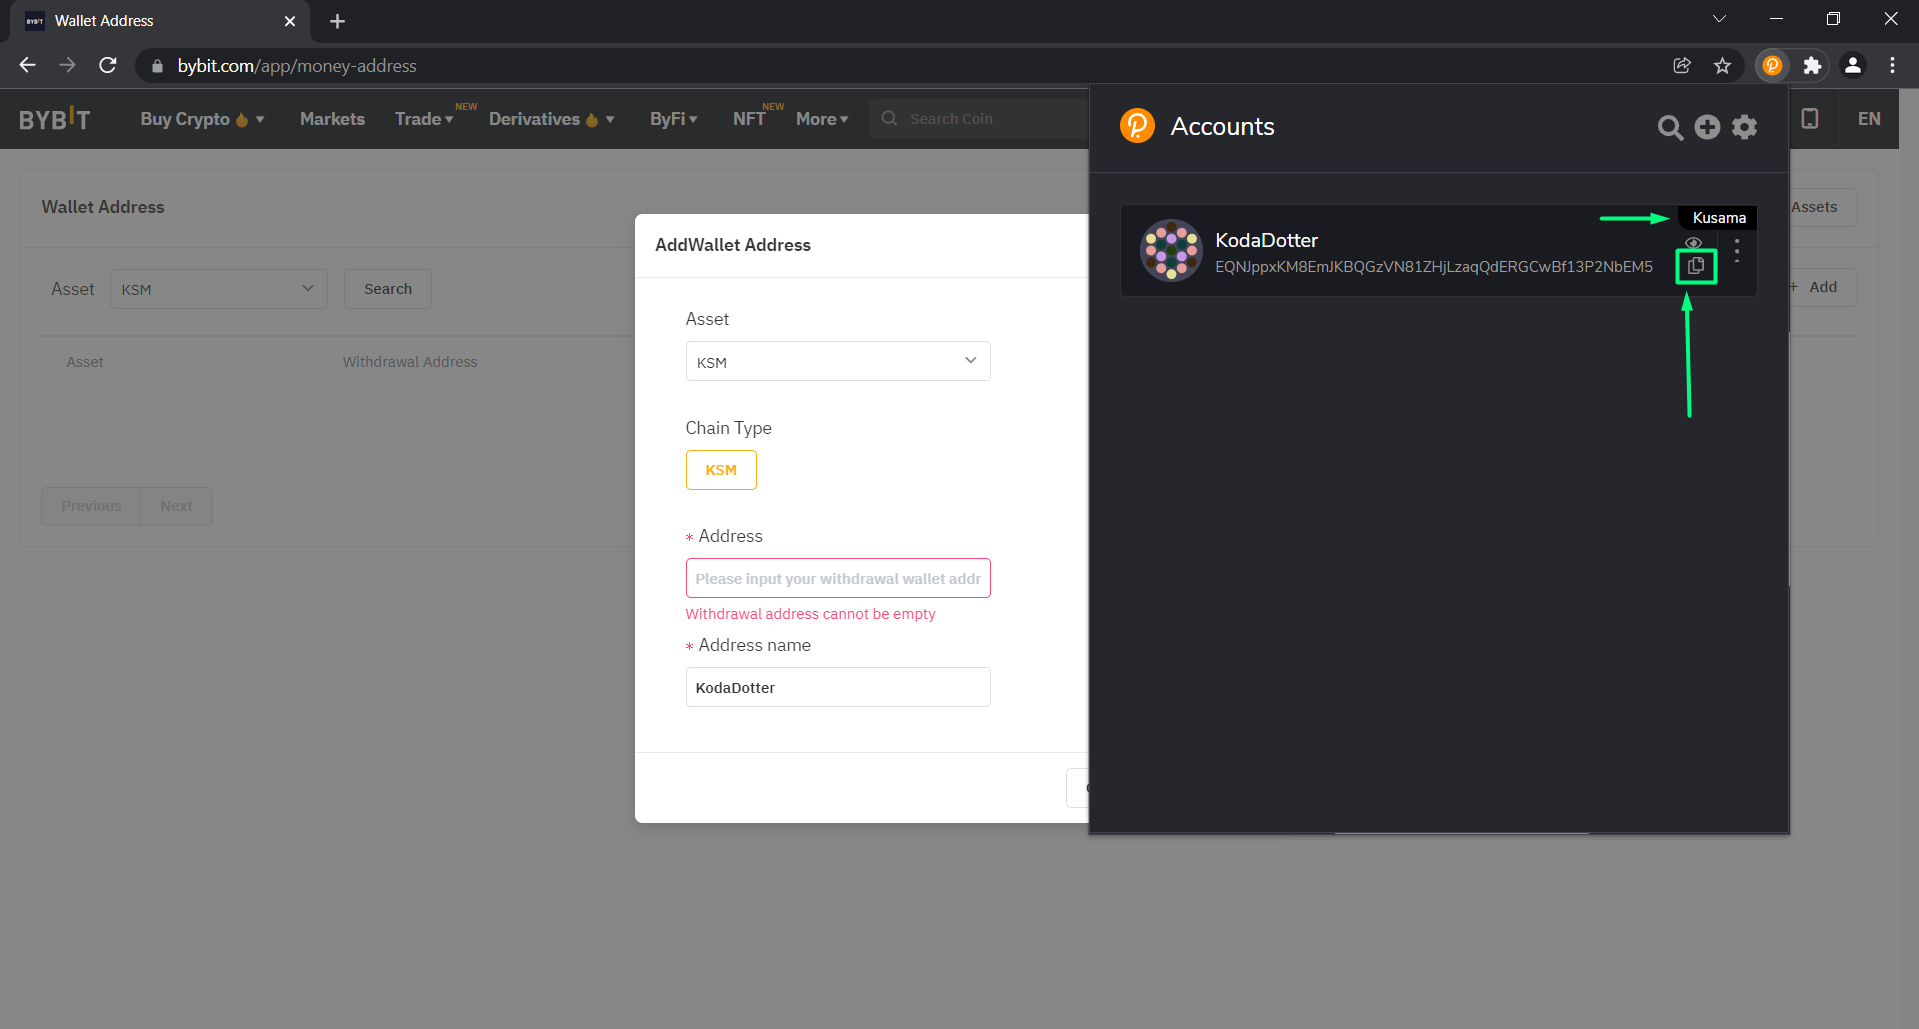The height and width of the screenshot is (1029, 1919).
Task: Click the polkadot.js extension icon in toolbar
Action: 1772,66
